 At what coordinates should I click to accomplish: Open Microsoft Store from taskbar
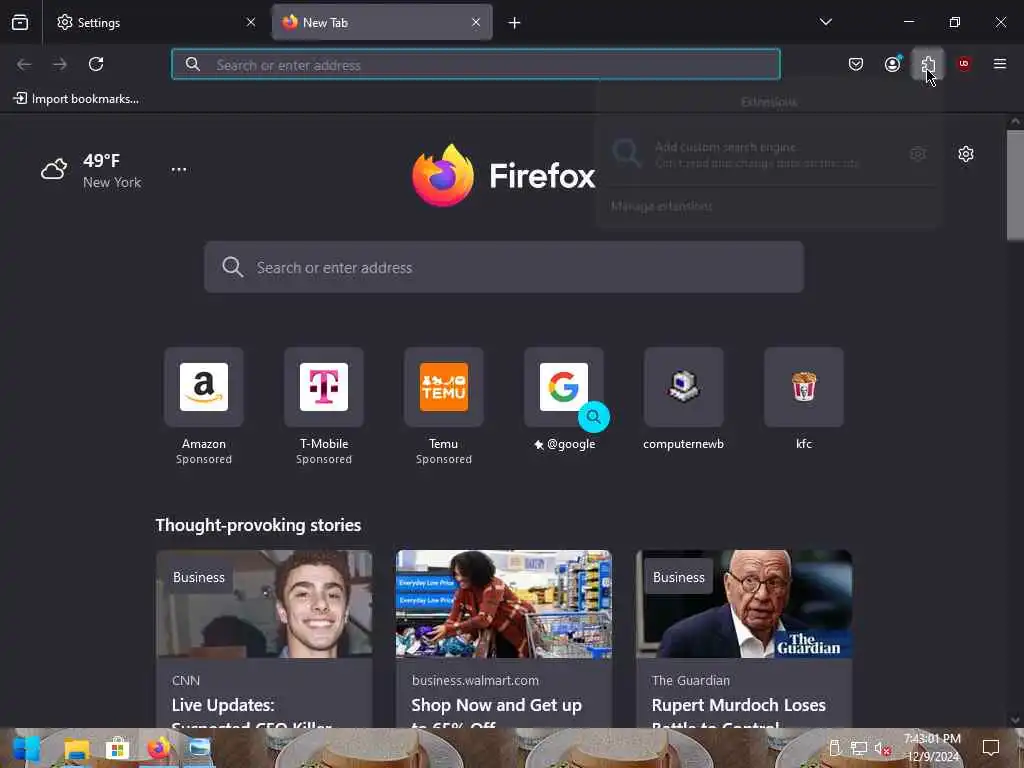[x=118, y=748]
